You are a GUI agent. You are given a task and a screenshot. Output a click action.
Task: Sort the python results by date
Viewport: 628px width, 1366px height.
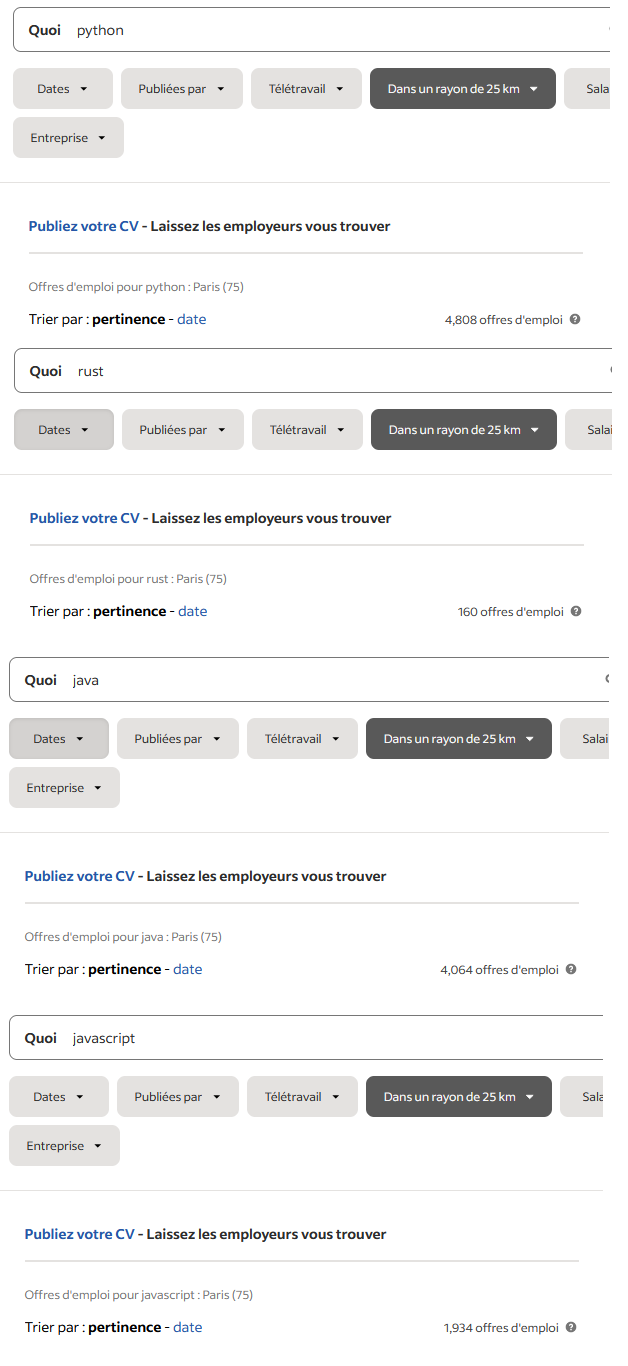point(192,320)
